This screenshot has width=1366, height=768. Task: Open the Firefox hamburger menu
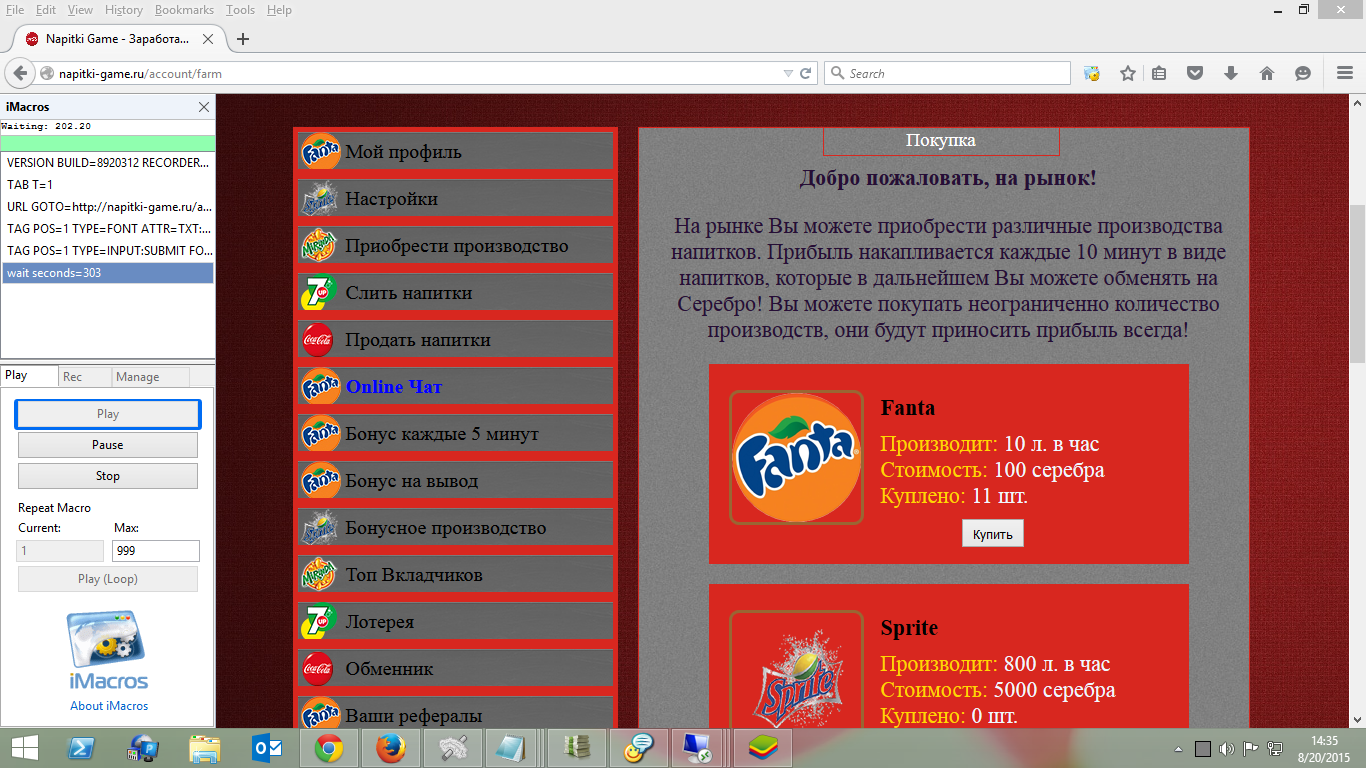pos(1345,73)
